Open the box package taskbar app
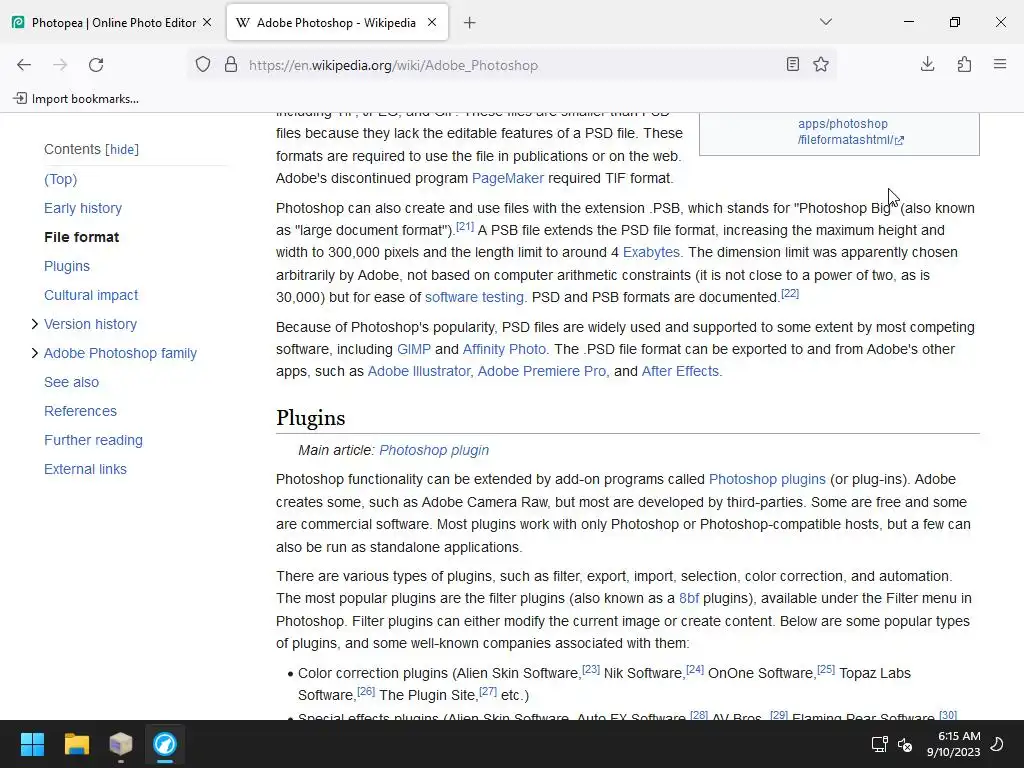1024x768 pixels. [x=121, y=744]
